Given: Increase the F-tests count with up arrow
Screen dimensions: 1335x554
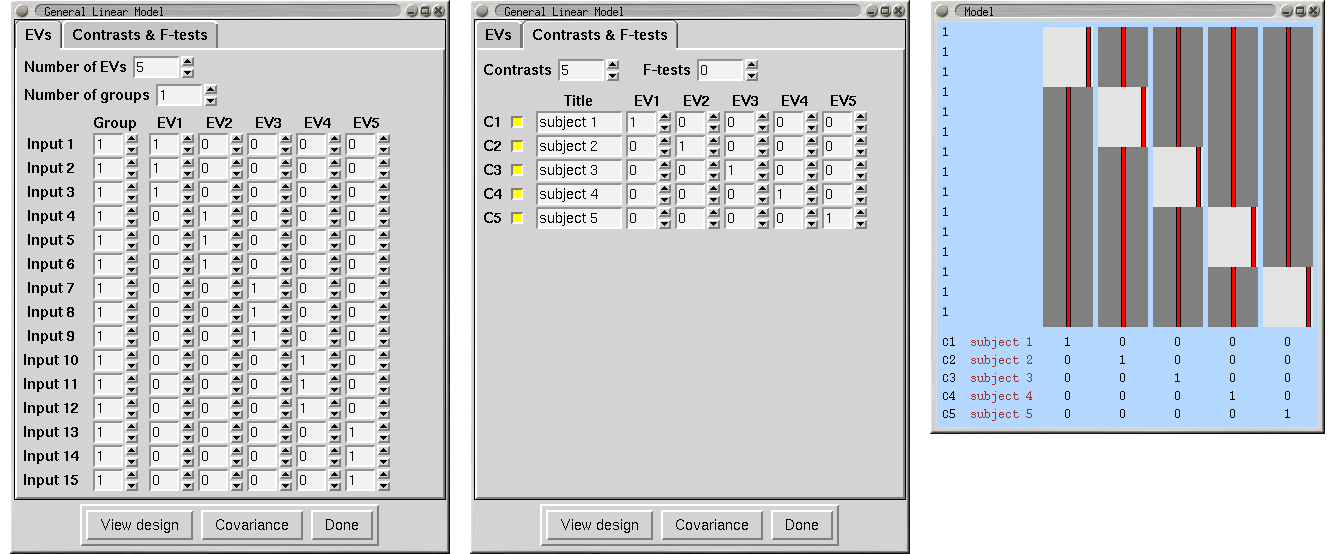Looking at the screenshot, I should click(752, 65).
